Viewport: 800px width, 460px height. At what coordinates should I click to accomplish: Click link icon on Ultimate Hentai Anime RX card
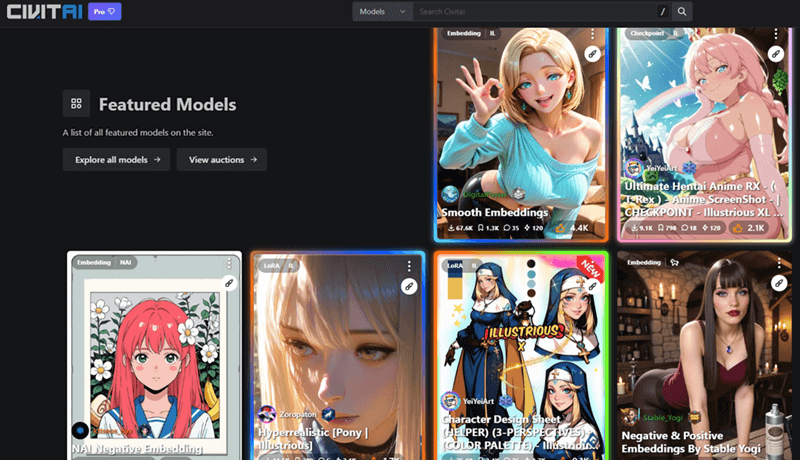click(776, 54)
